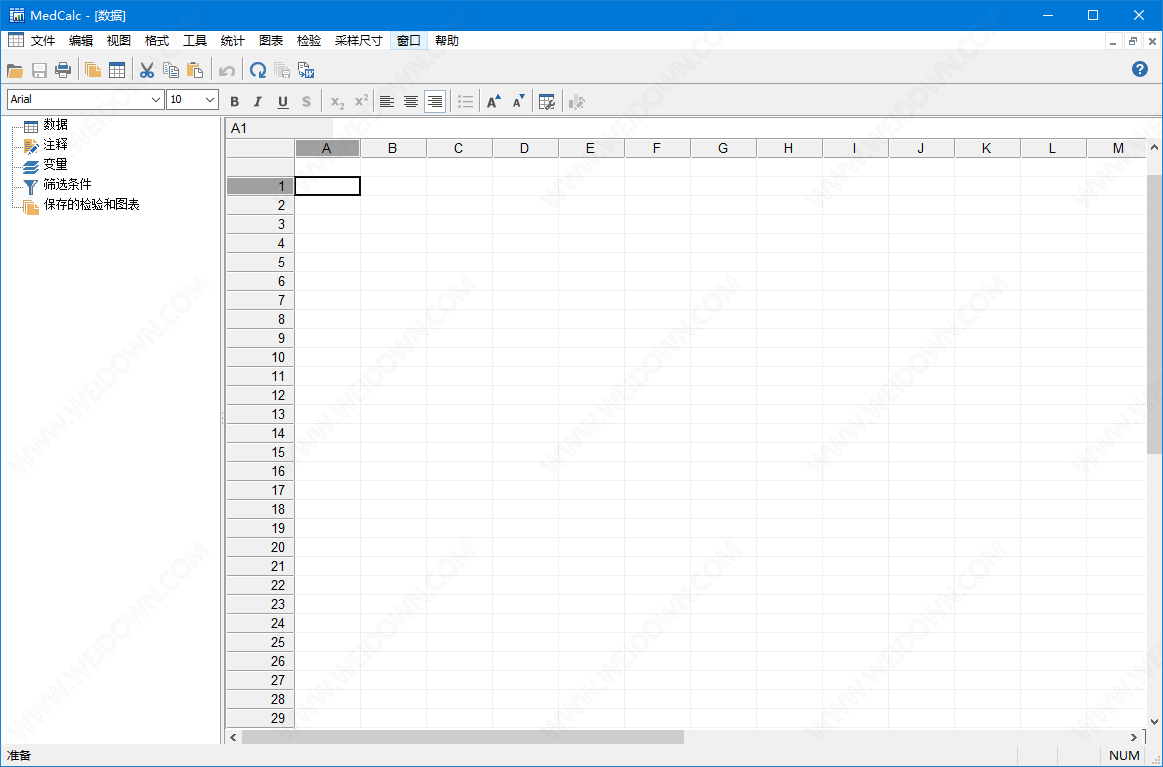1163x767 pixels.
Task: Align text right
Action: tap(435, 102)
